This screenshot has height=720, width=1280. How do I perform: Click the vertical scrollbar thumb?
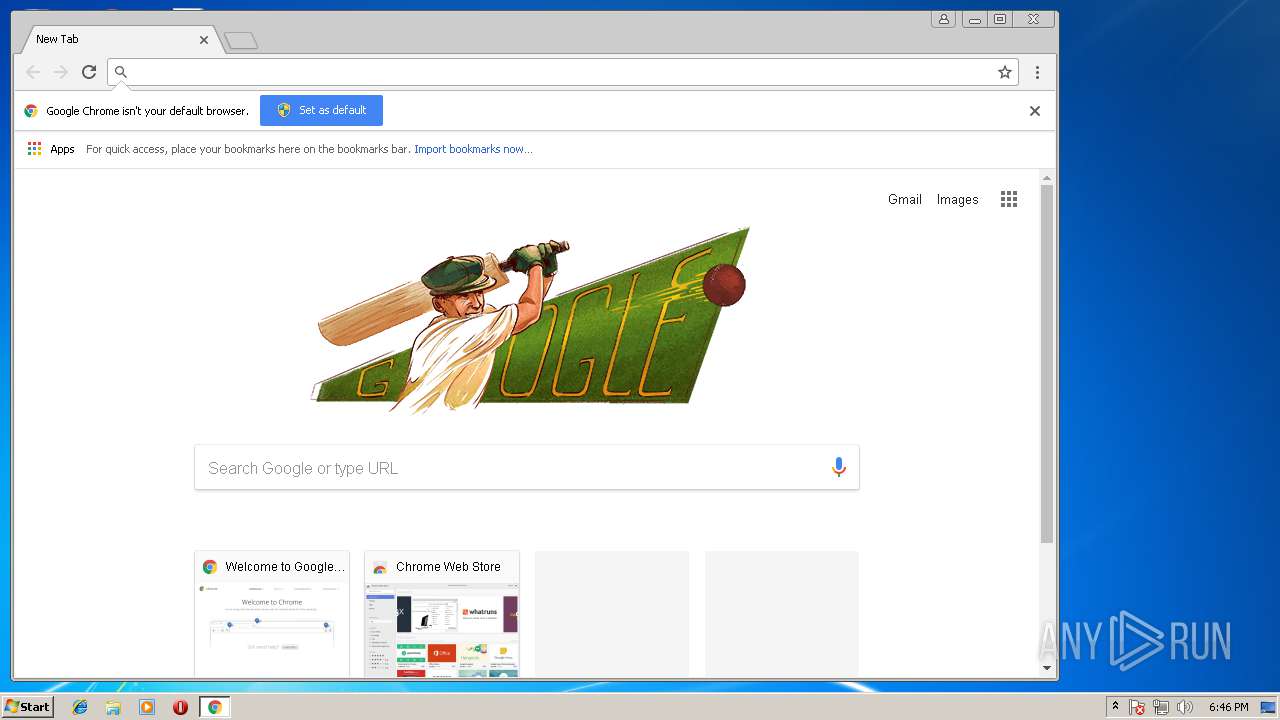click(x=1047, y=364)
